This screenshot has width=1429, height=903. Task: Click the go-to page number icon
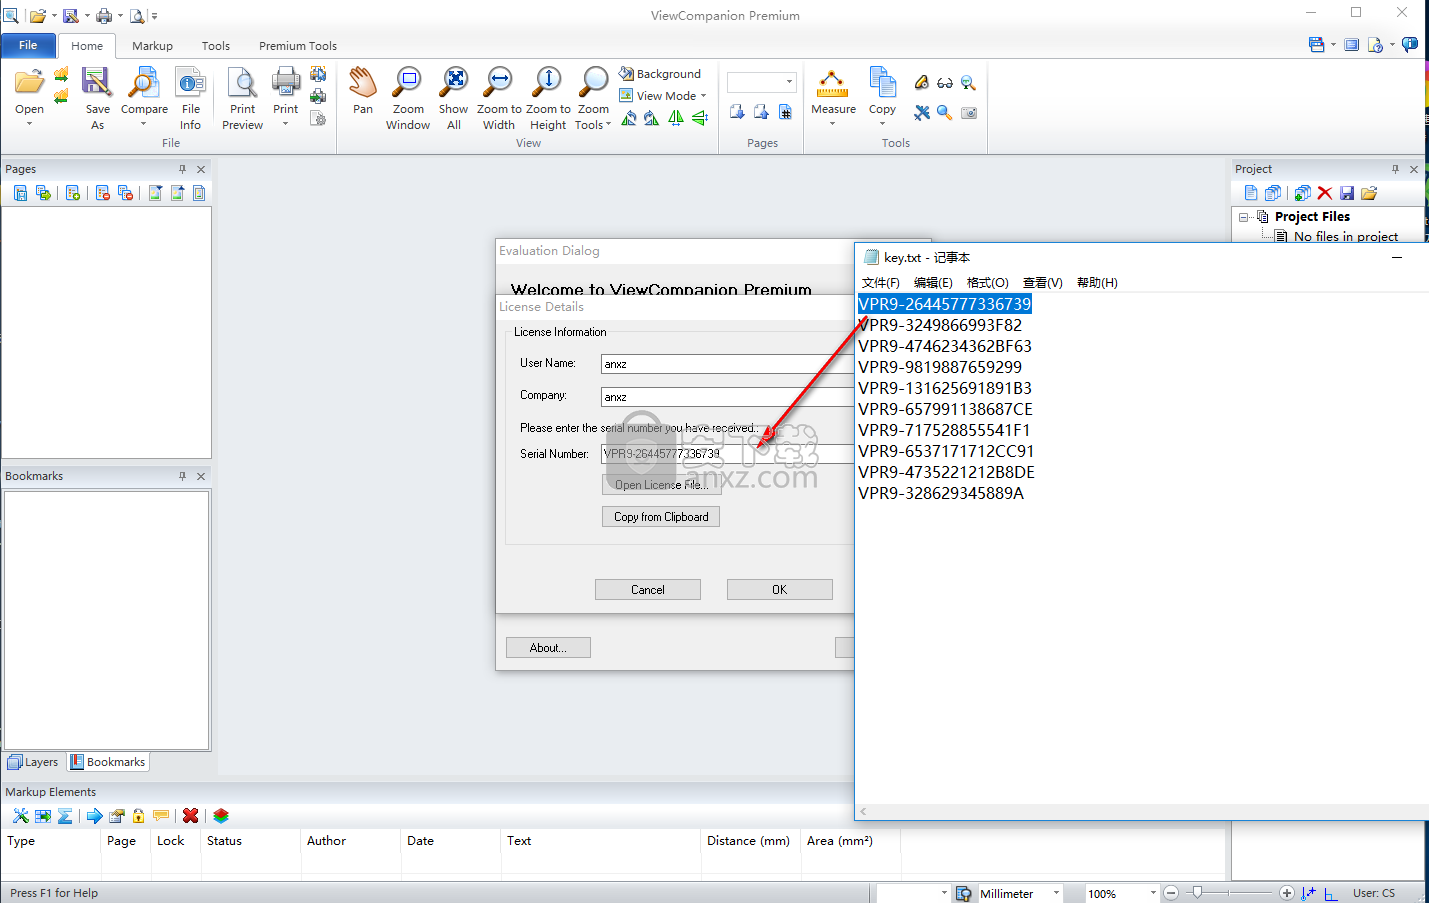[785, 112]
